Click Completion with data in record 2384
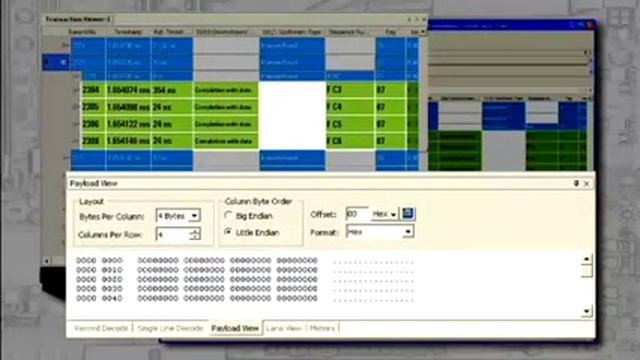The image size is (640, 360). point(226,90)
